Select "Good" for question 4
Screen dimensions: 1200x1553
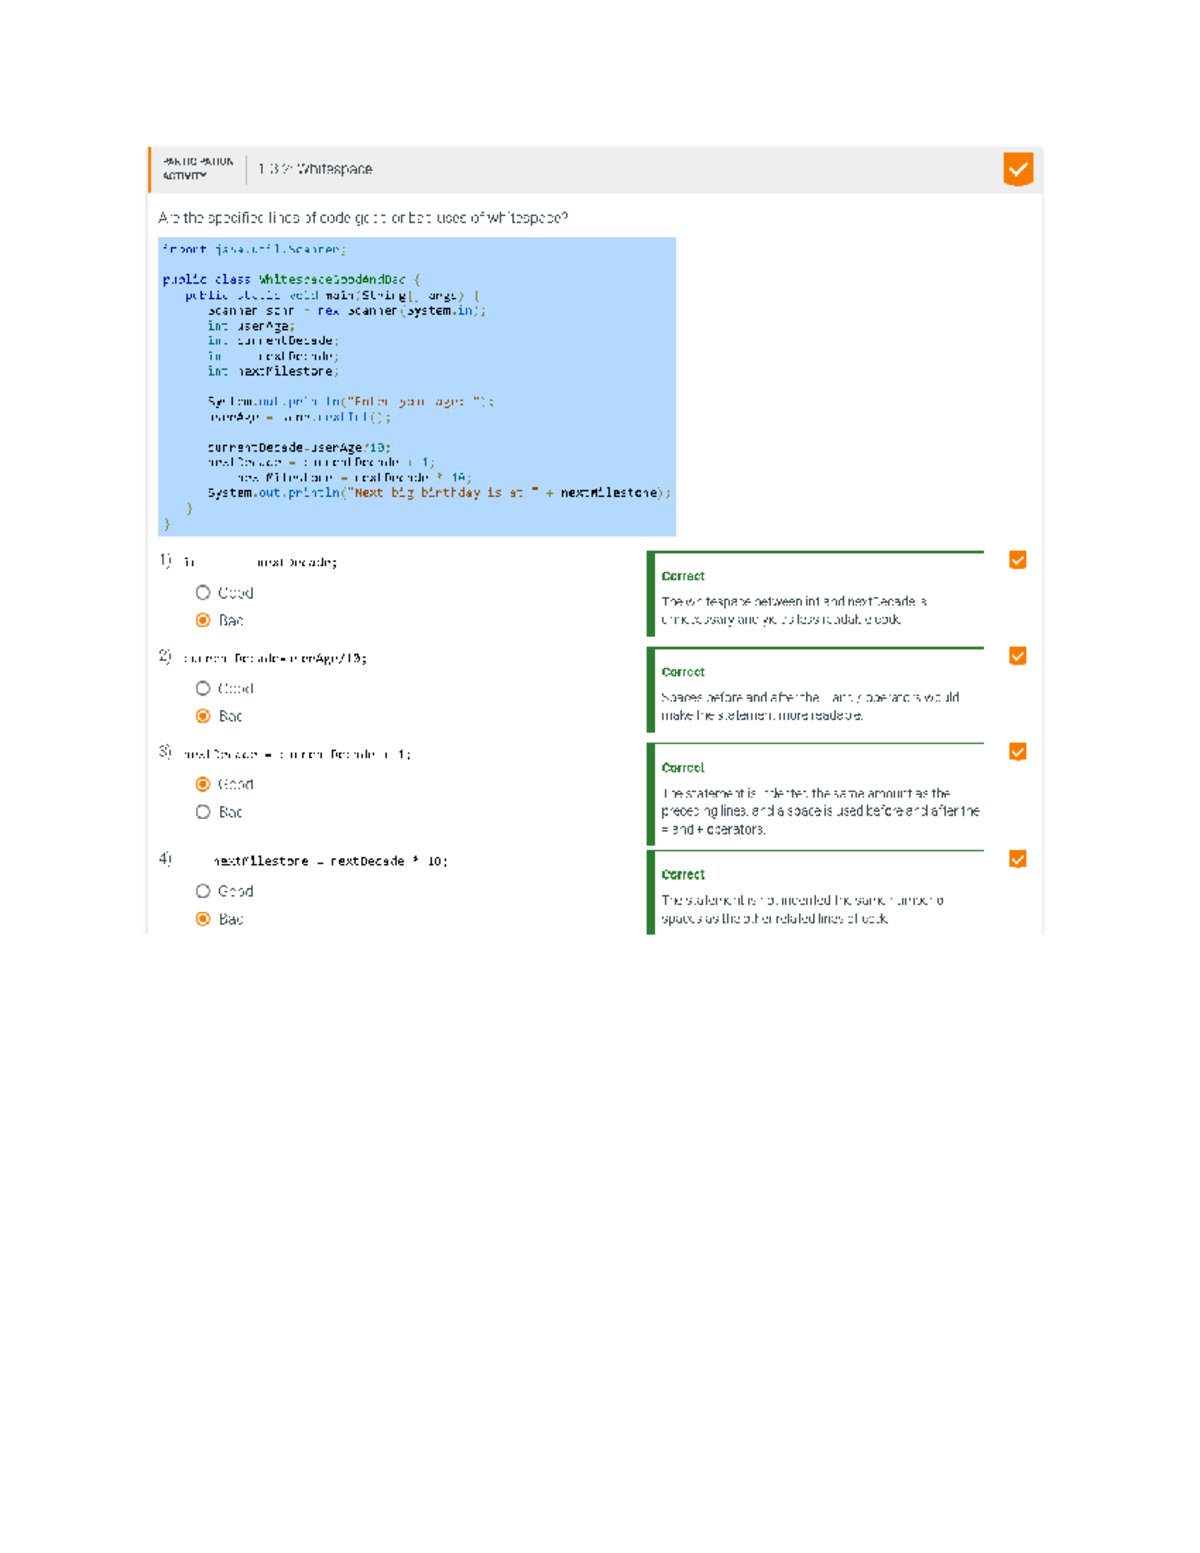(x=204, y=890)
